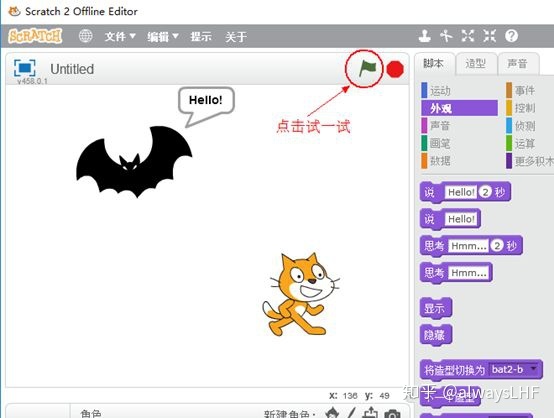Select the 画笔 block category
The width and height of the screenshot is (554, 418).
click(440, 143)
